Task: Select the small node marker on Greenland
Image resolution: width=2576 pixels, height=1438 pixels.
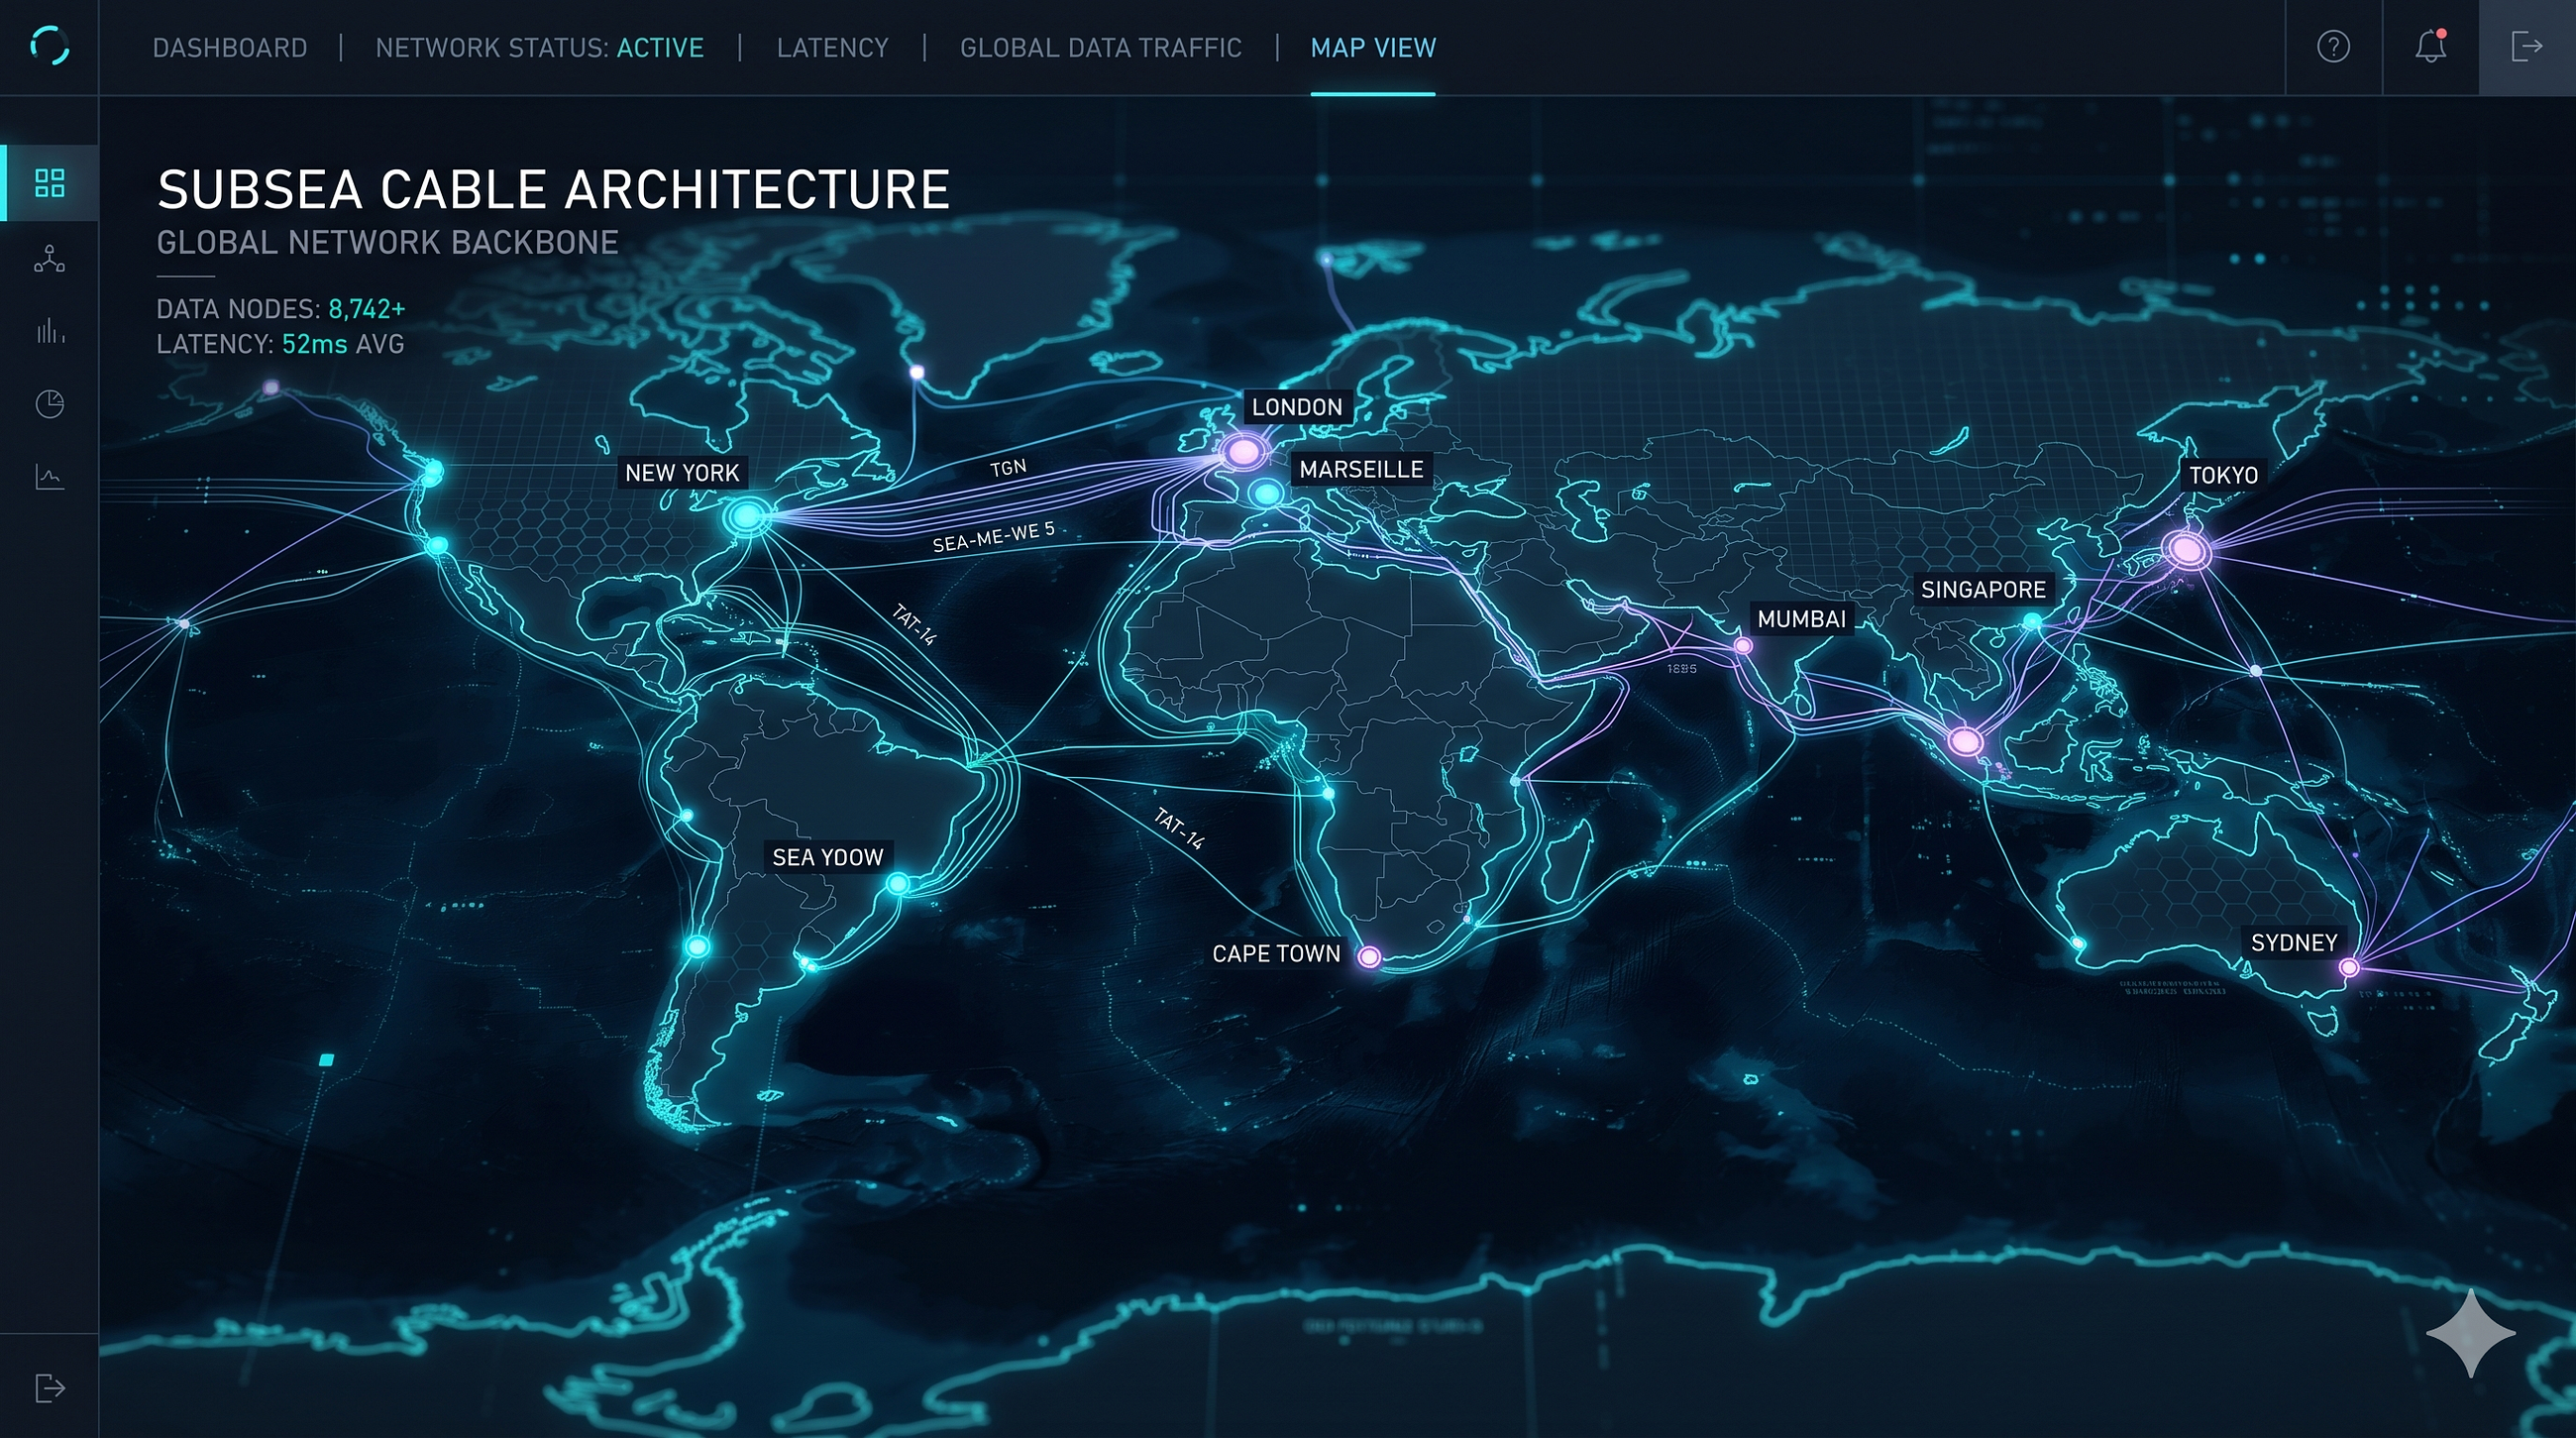Action: click(916, 372)
